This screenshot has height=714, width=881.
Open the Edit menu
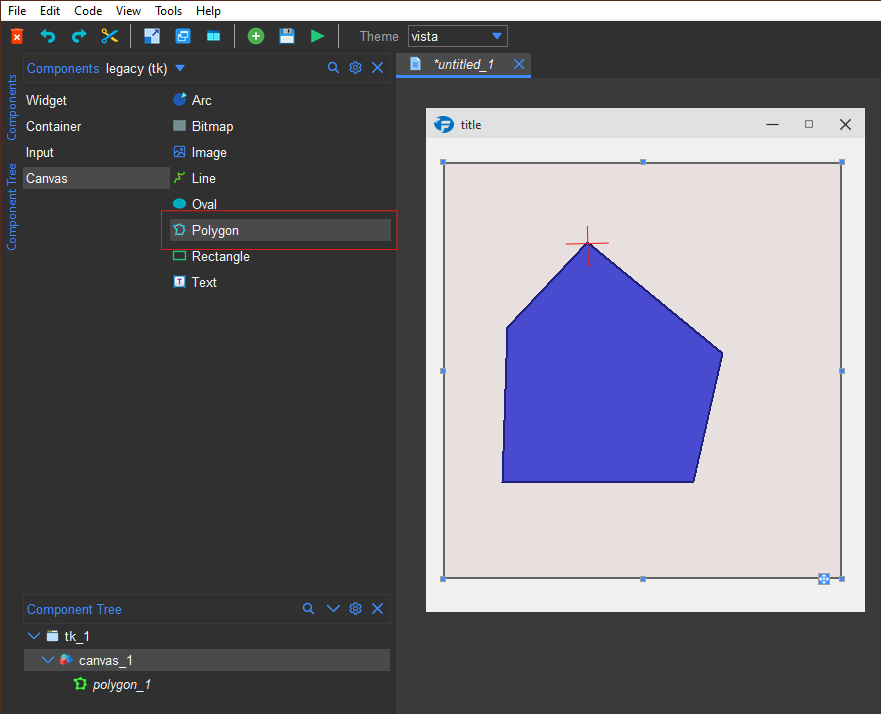(50, 11)
